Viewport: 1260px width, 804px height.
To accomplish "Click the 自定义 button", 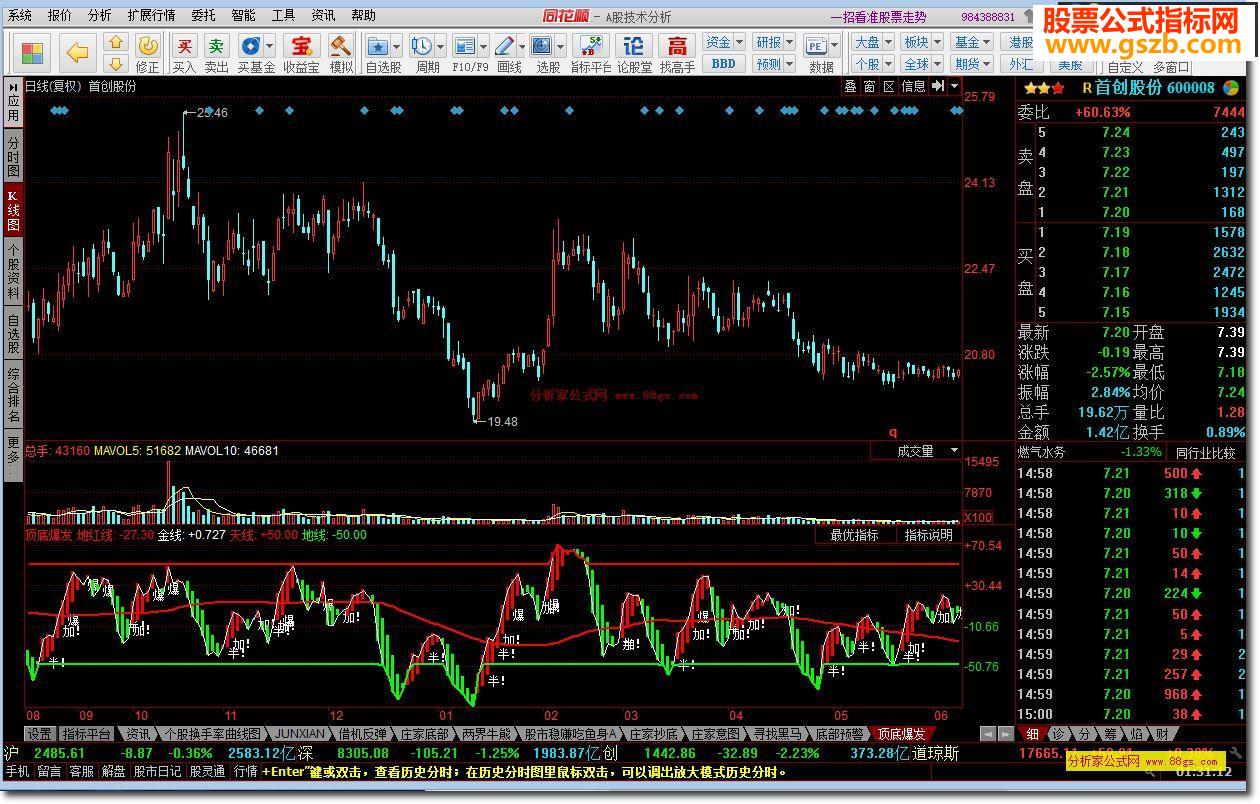I will click(x=1124, y=67).
